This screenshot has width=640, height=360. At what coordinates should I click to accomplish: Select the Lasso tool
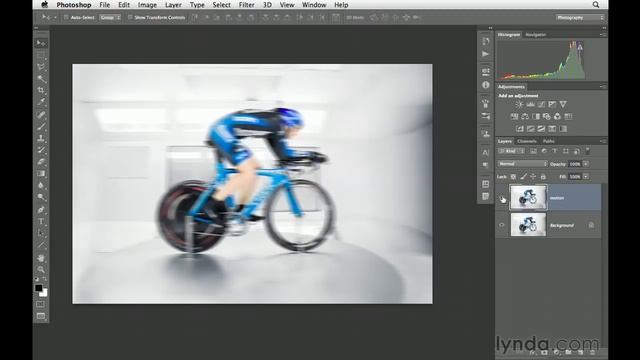41,67
